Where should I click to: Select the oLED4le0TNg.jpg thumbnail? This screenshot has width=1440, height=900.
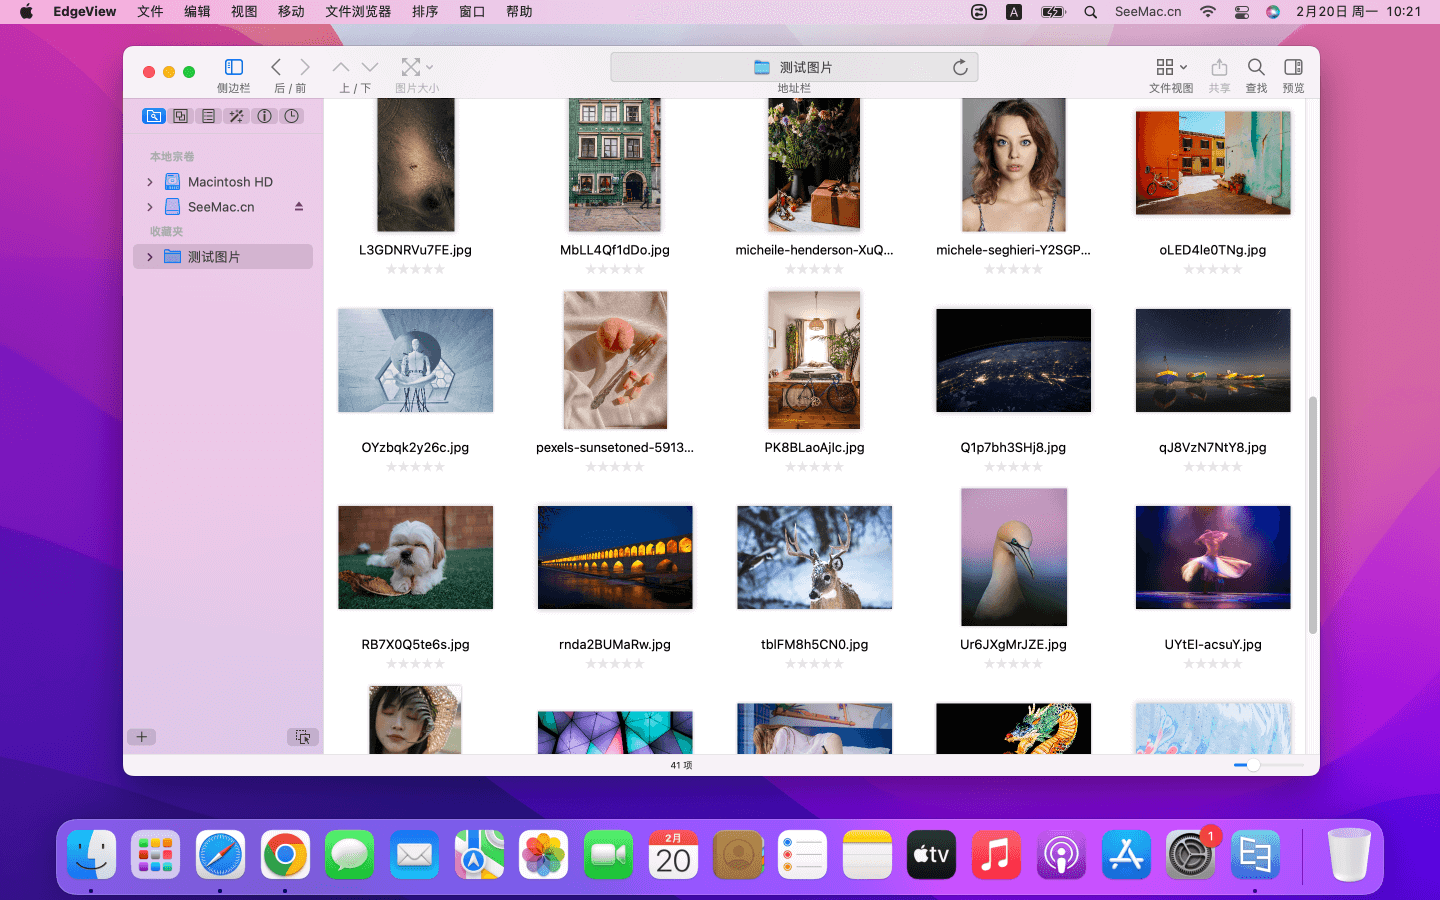pos(1213,163)
